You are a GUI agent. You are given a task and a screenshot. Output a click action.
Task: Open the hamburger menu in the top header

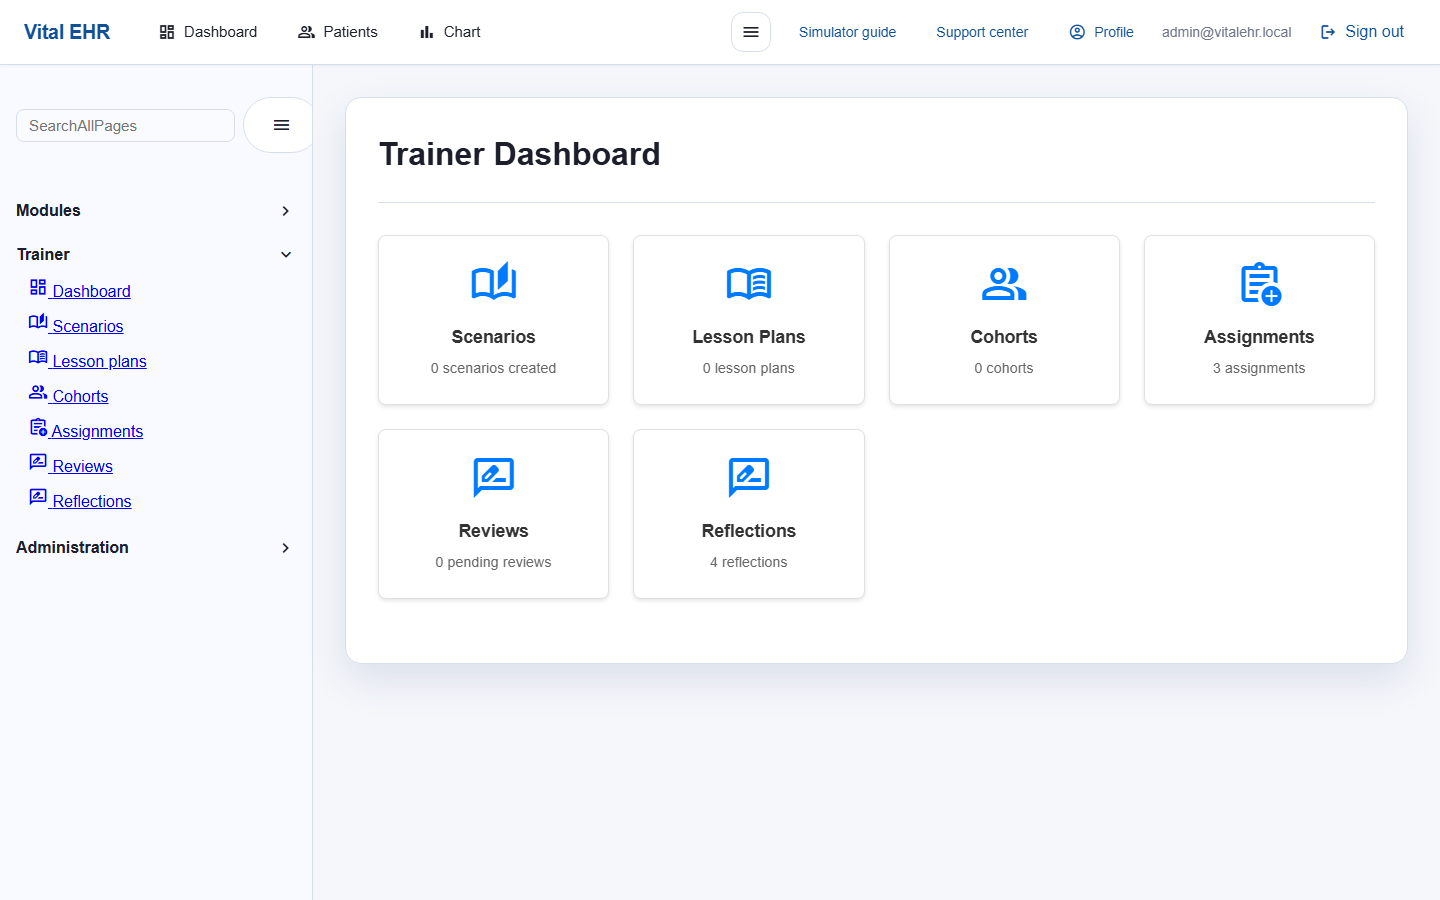pyautogui.click(x=751, y=32)
